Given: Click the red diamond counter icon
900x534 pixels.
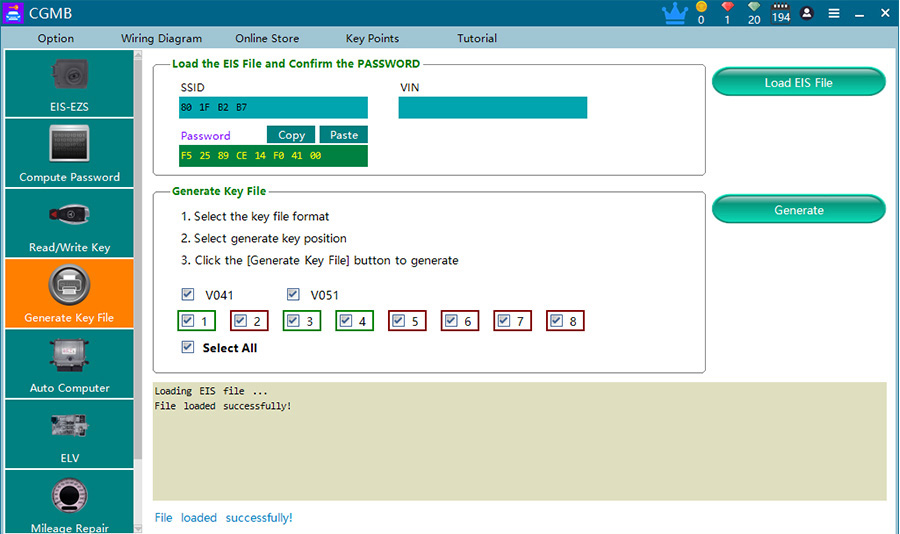Looking at the screenshot, I should pos(727,7).
